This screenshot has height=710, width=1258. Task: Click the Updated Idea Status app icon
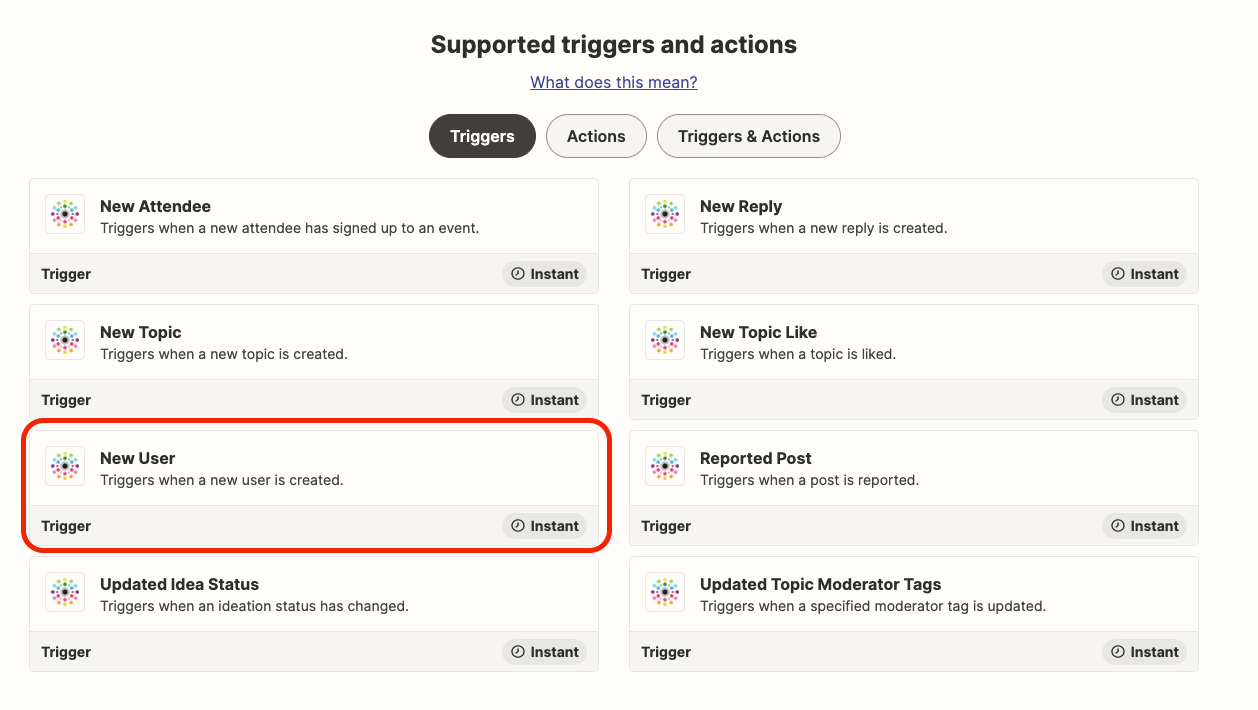click(x=65, y=592)
